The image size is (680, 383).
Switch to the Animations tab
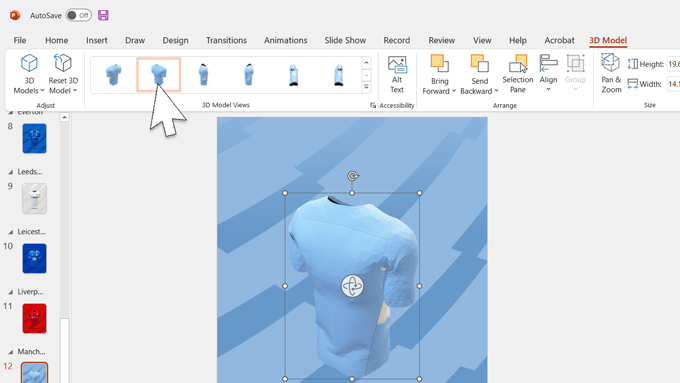(x=285, y=40)
